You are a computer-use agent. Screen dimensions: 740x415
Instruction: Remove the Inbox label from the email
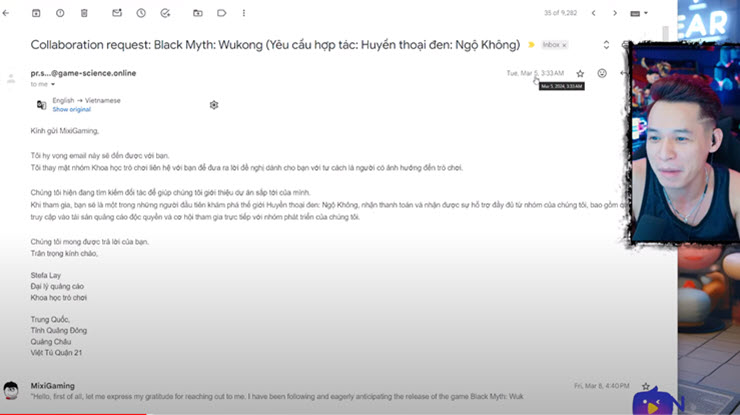[x=566, y=45]
